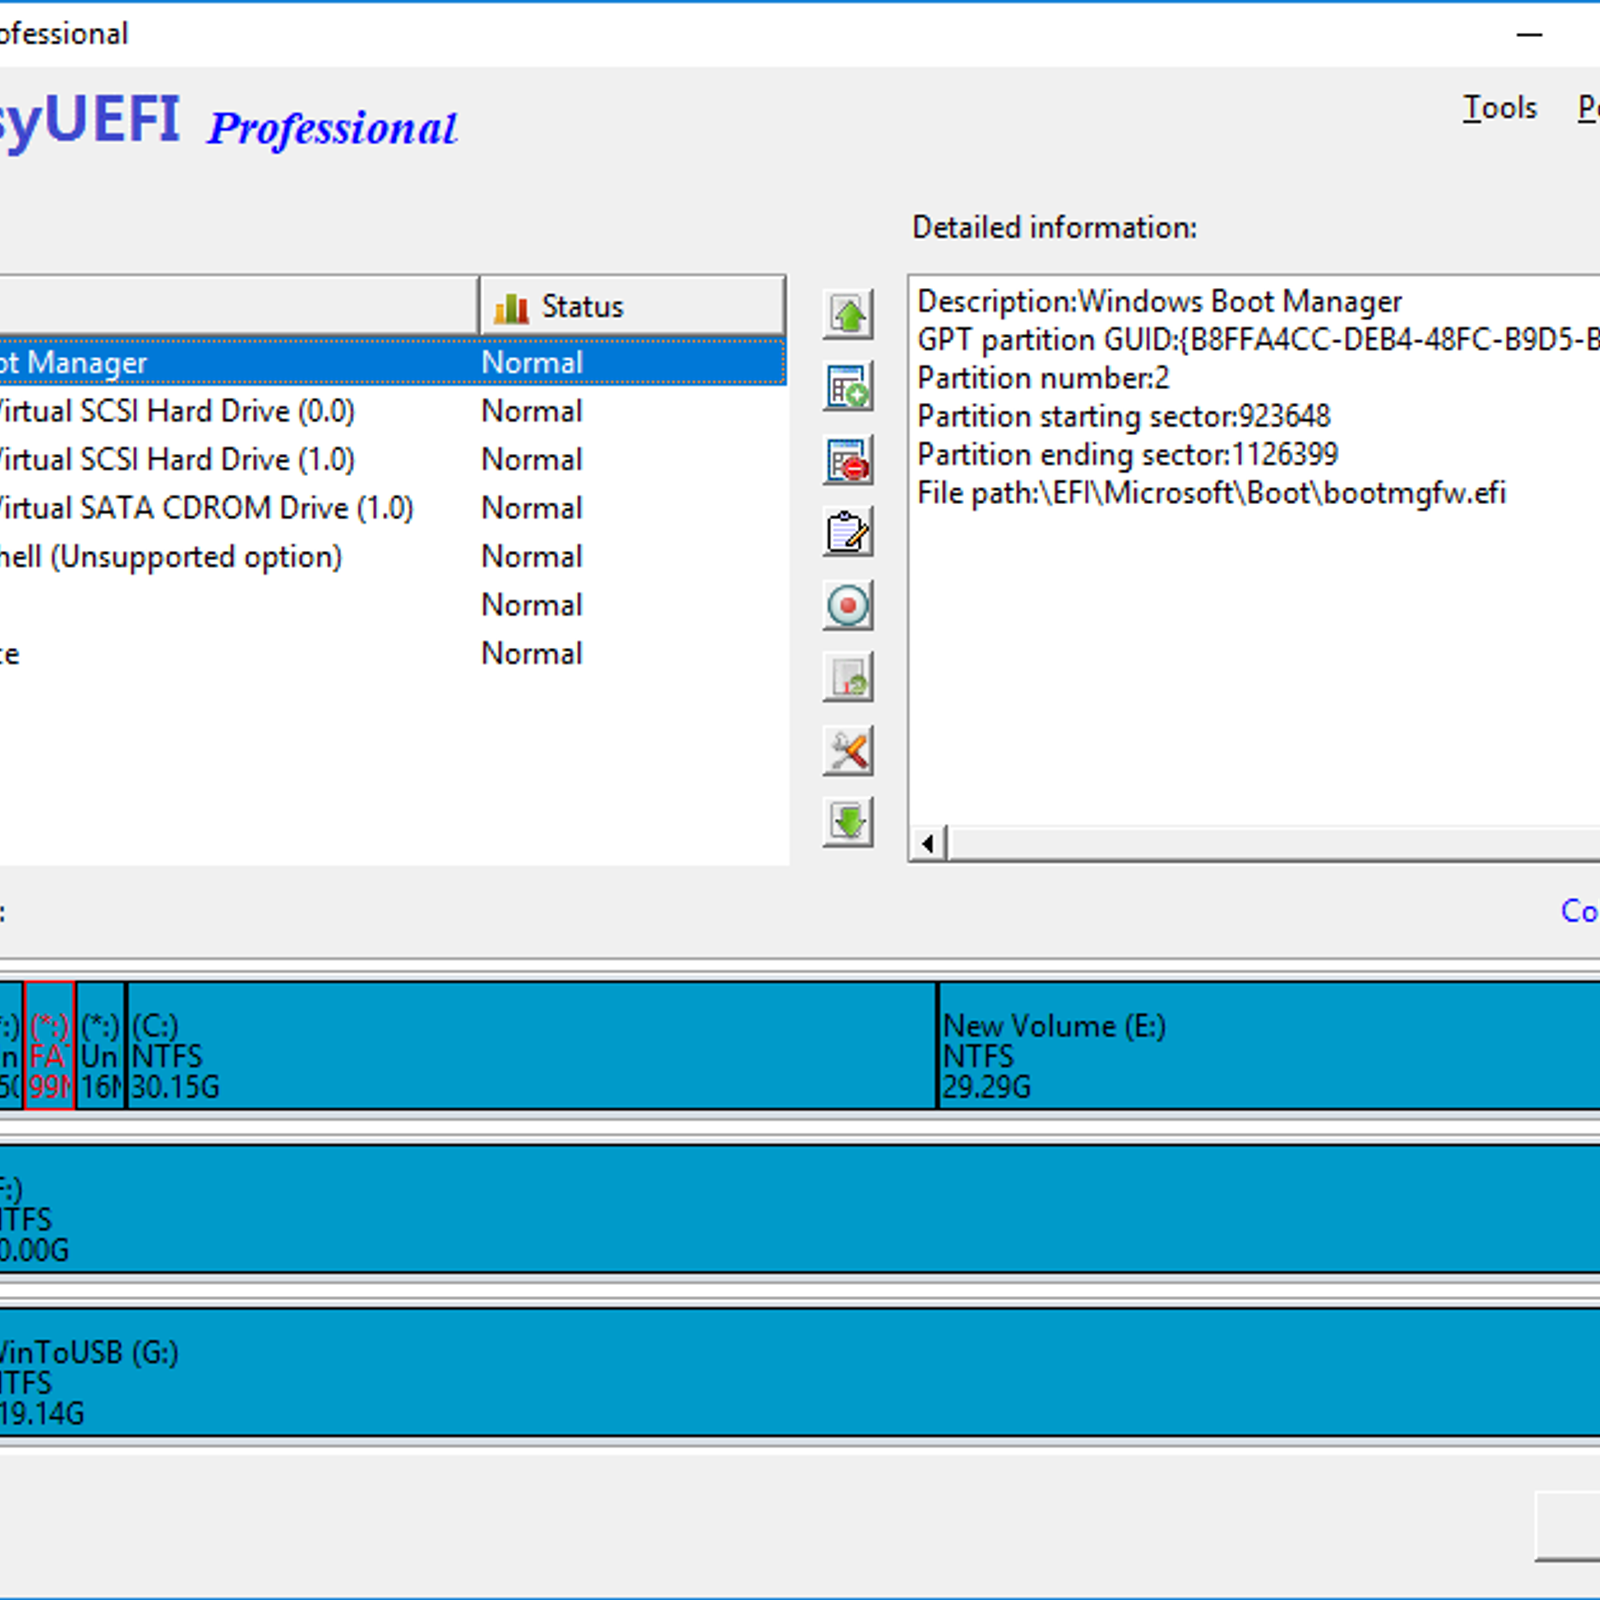Select the (F:) NTFS disk bar
This screenshot has width=1600, height=1600.
(x=800, y=1209)
